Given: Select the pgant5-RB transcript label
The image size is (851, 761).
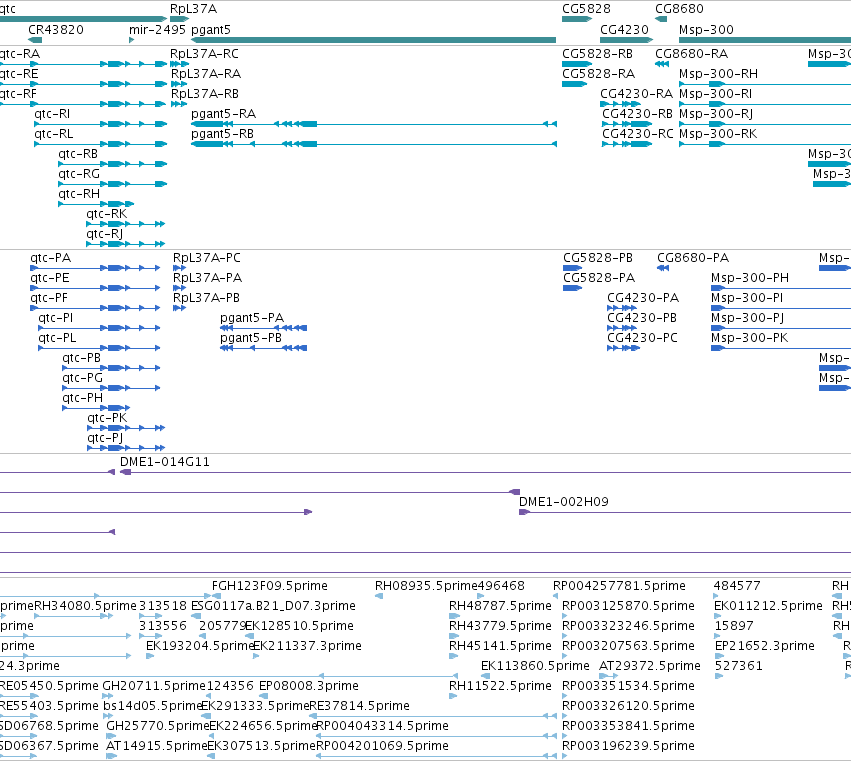Looking at the screenshot, I should pyautogui.click(x=223, y=134).
